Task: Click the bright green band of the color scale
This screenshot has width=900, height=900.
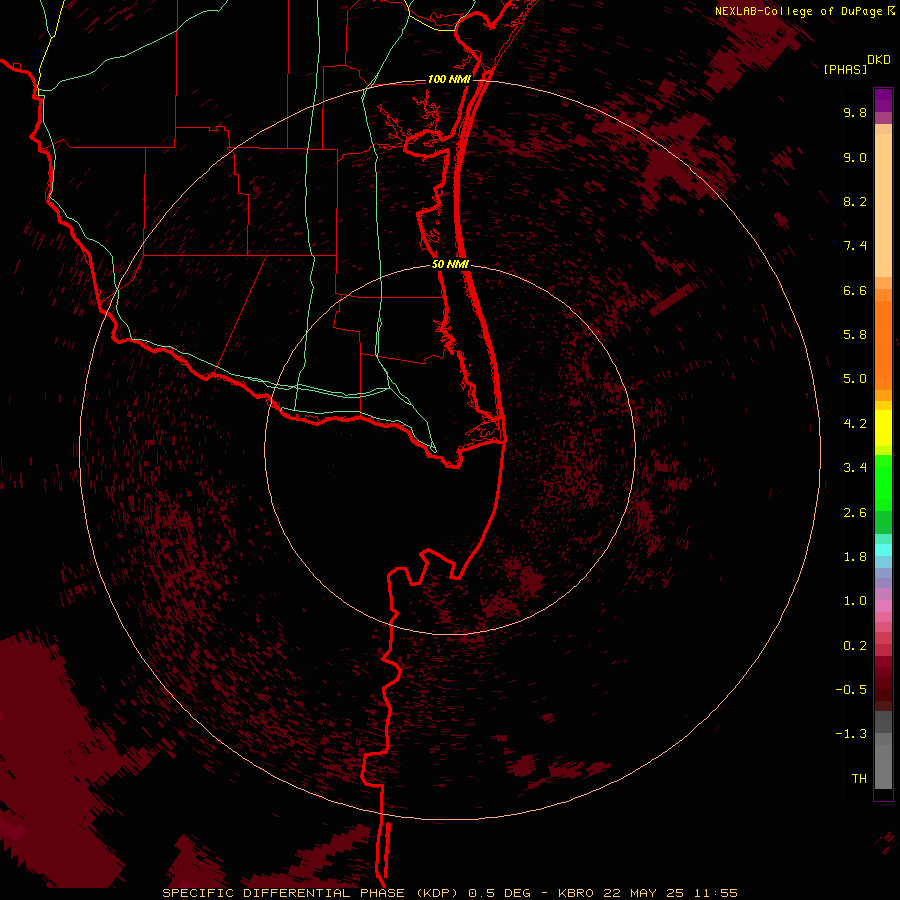Action: click(x=883, y=482)
